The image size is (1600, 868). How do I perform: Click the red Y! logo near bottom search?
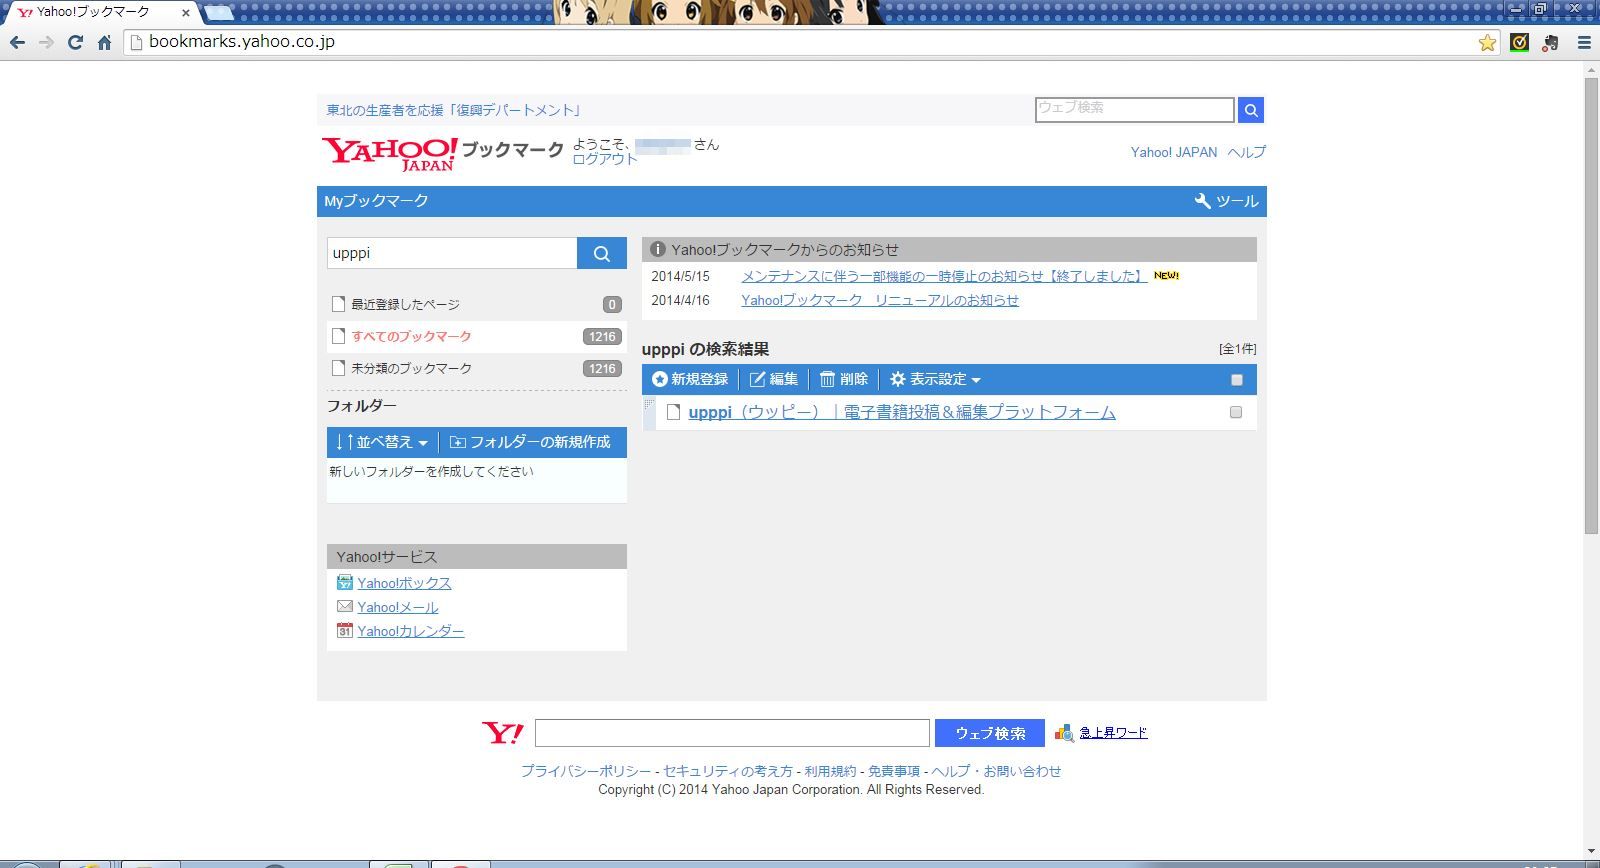pos(503,733)
